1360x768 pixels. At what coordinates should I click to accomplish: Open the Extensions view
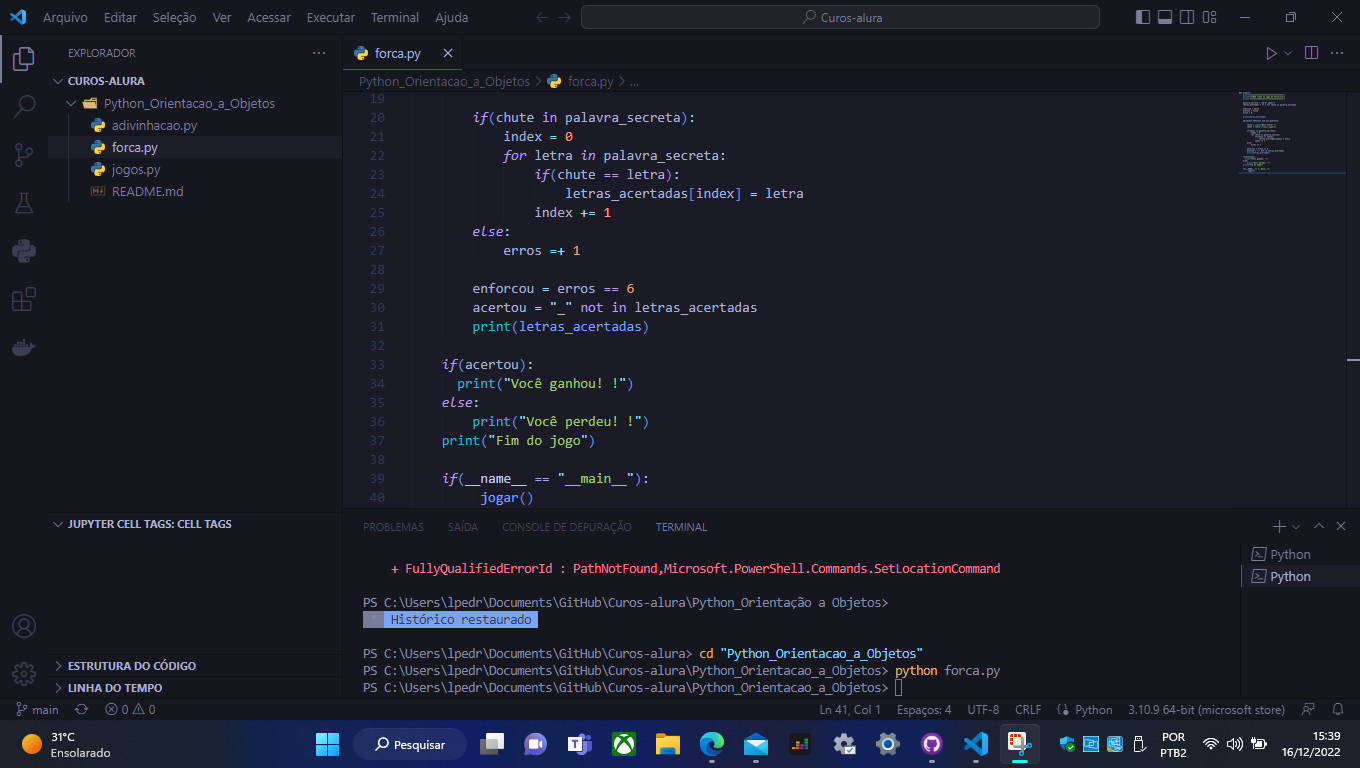point(24,299)
